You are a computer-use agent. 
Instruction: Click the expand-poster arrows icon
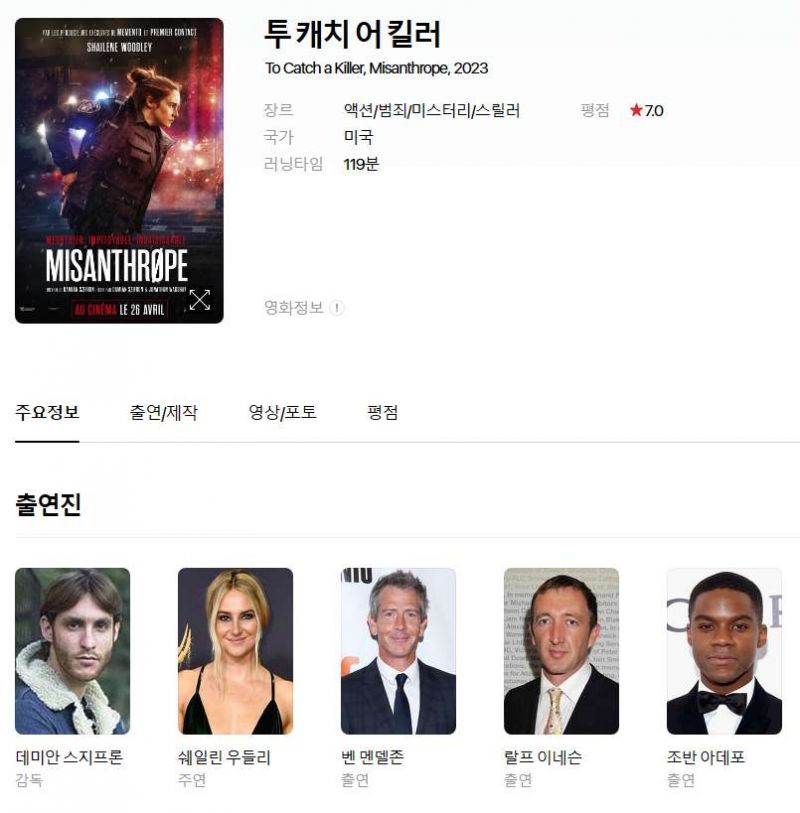pos(200,300)
